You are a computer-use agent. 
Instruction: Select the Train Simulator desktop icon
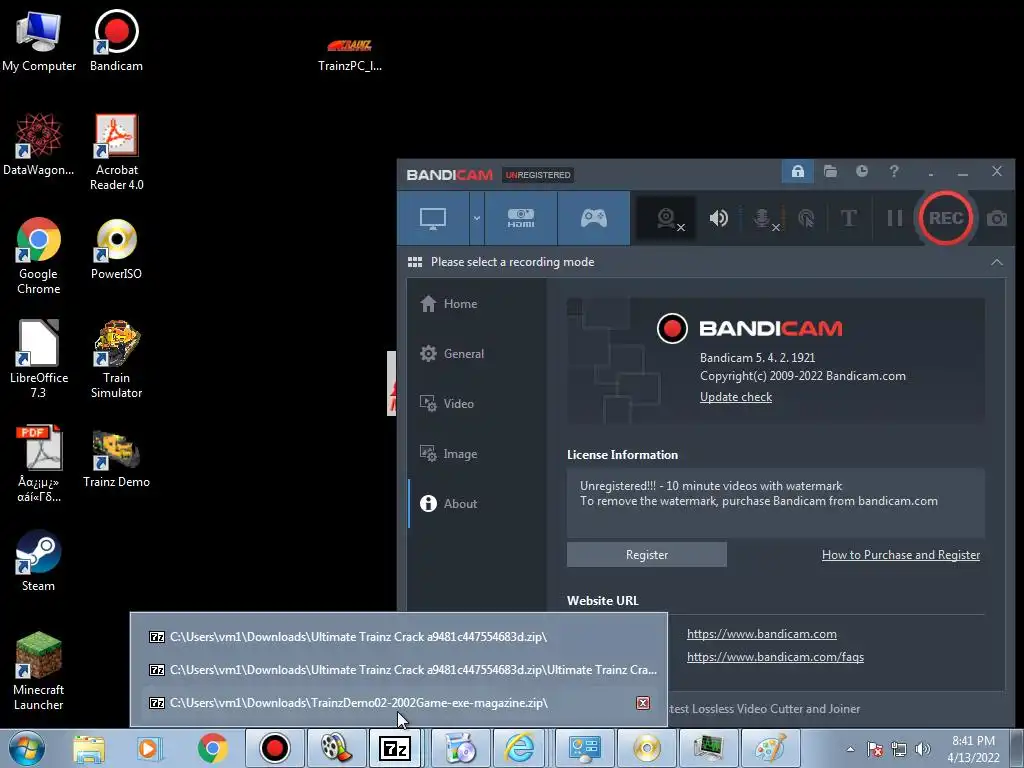click(116, 359)
